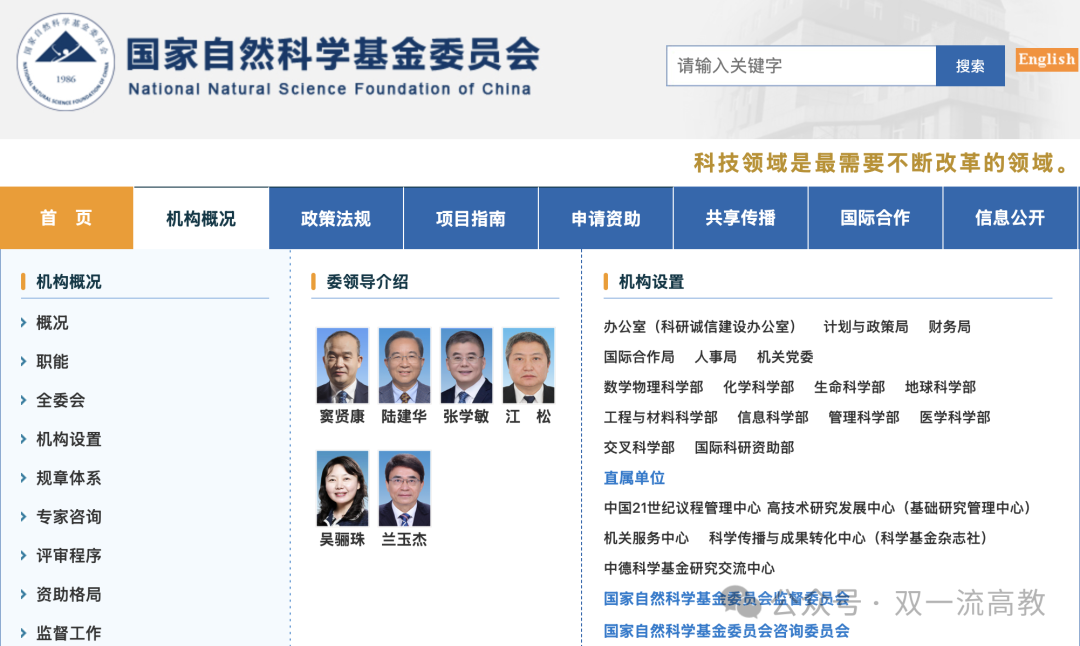This screenshot has height=646, width=1080.
Task: Click the portrait photo of 吴骊珠
Action: click(342, 488)
